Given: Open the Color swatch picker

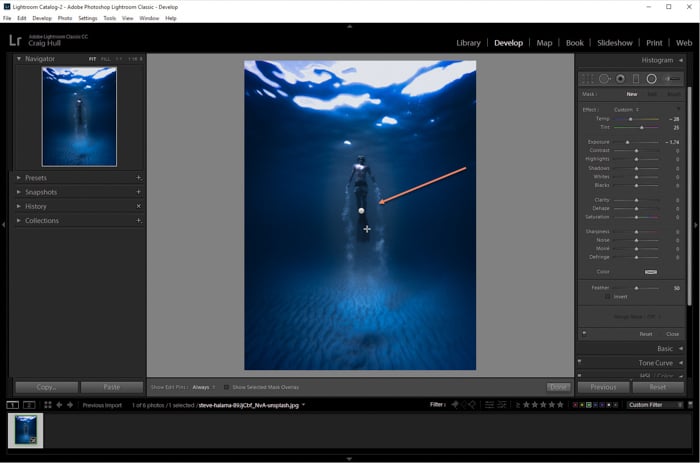Looking at the screenshot, I should [651, 272].
